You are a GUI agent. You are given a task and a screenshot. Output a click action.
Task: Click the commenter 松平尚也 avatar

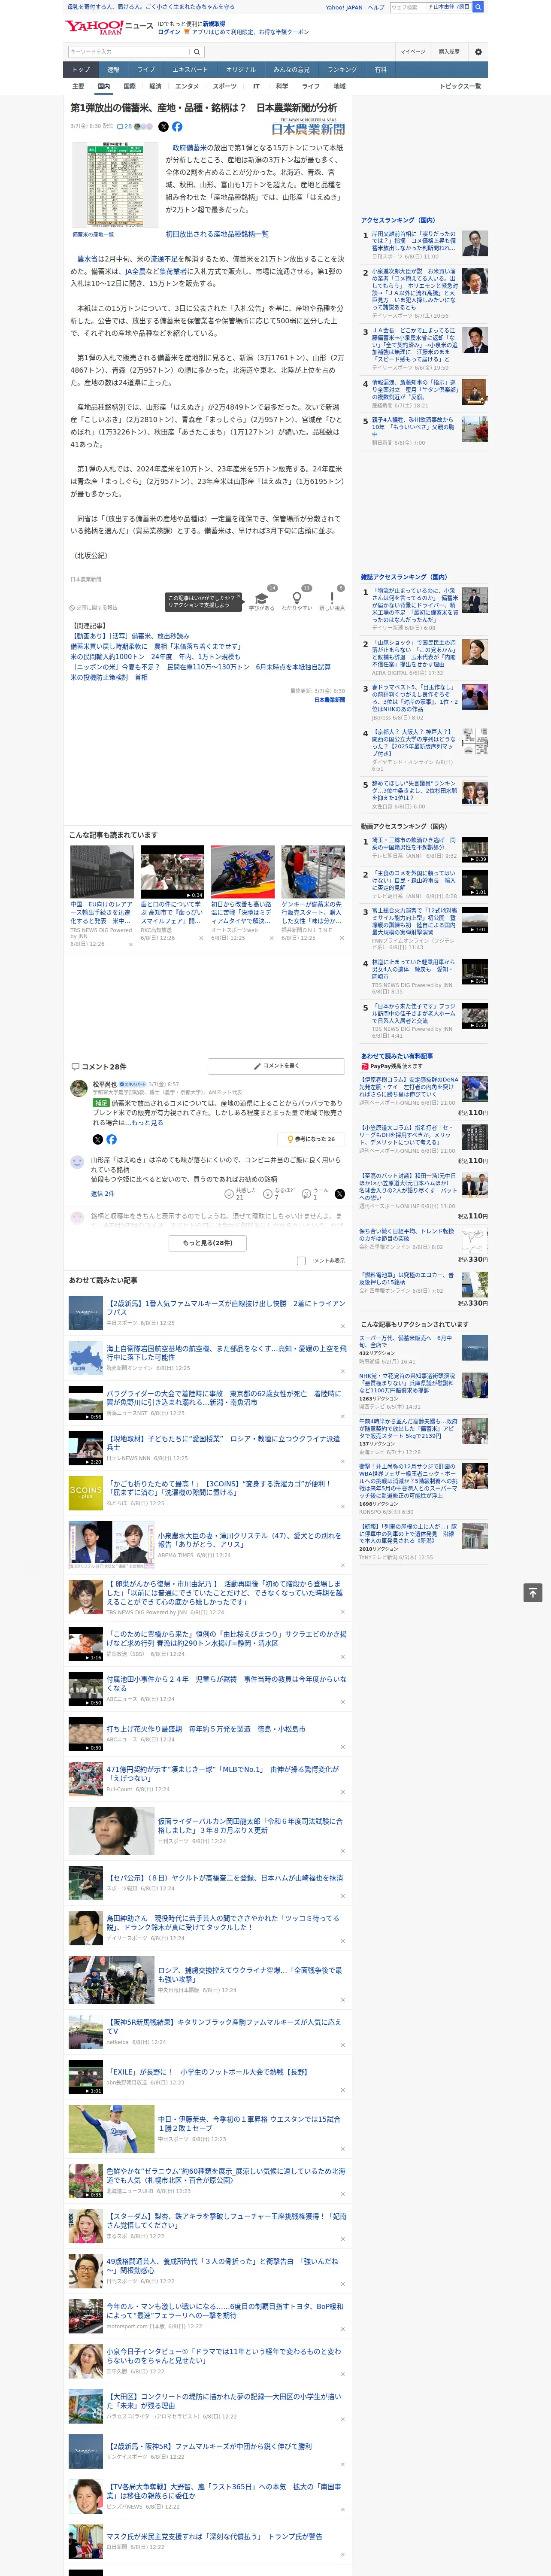tap(78, 1088)
